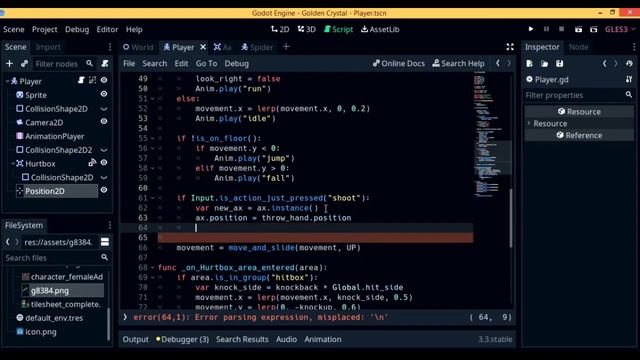The width and height of the screenshot is (640, 360).
Task: Switch to the World scene tab
Action: coord(138,47)
